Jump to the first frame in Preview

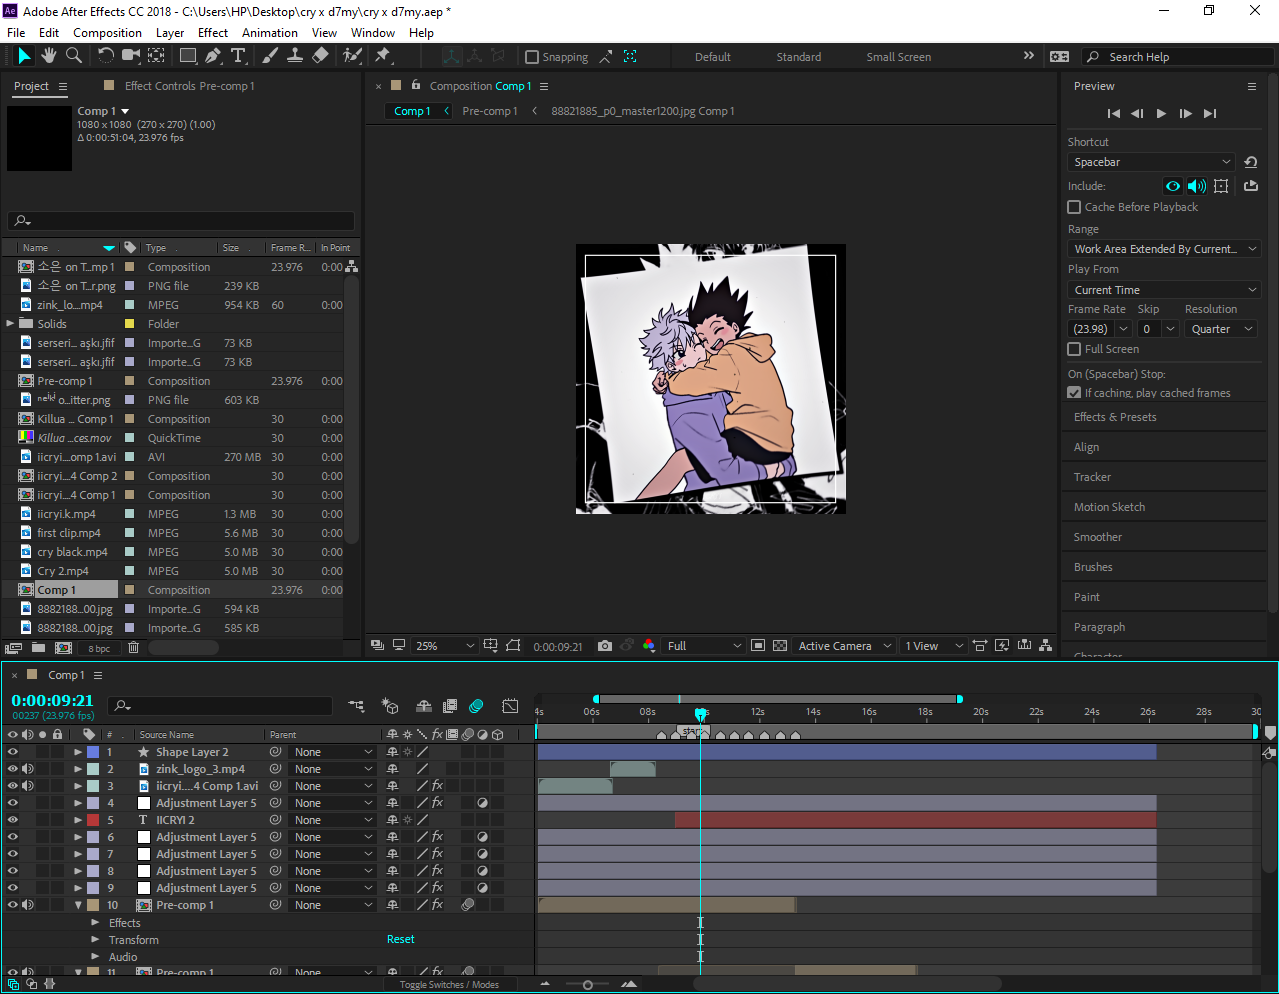1114,114
